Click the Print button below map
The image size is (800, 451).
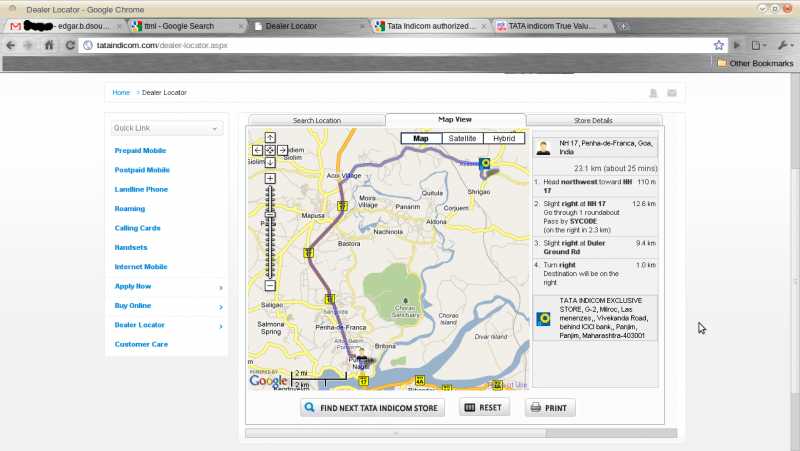click(x=550, y=408)
